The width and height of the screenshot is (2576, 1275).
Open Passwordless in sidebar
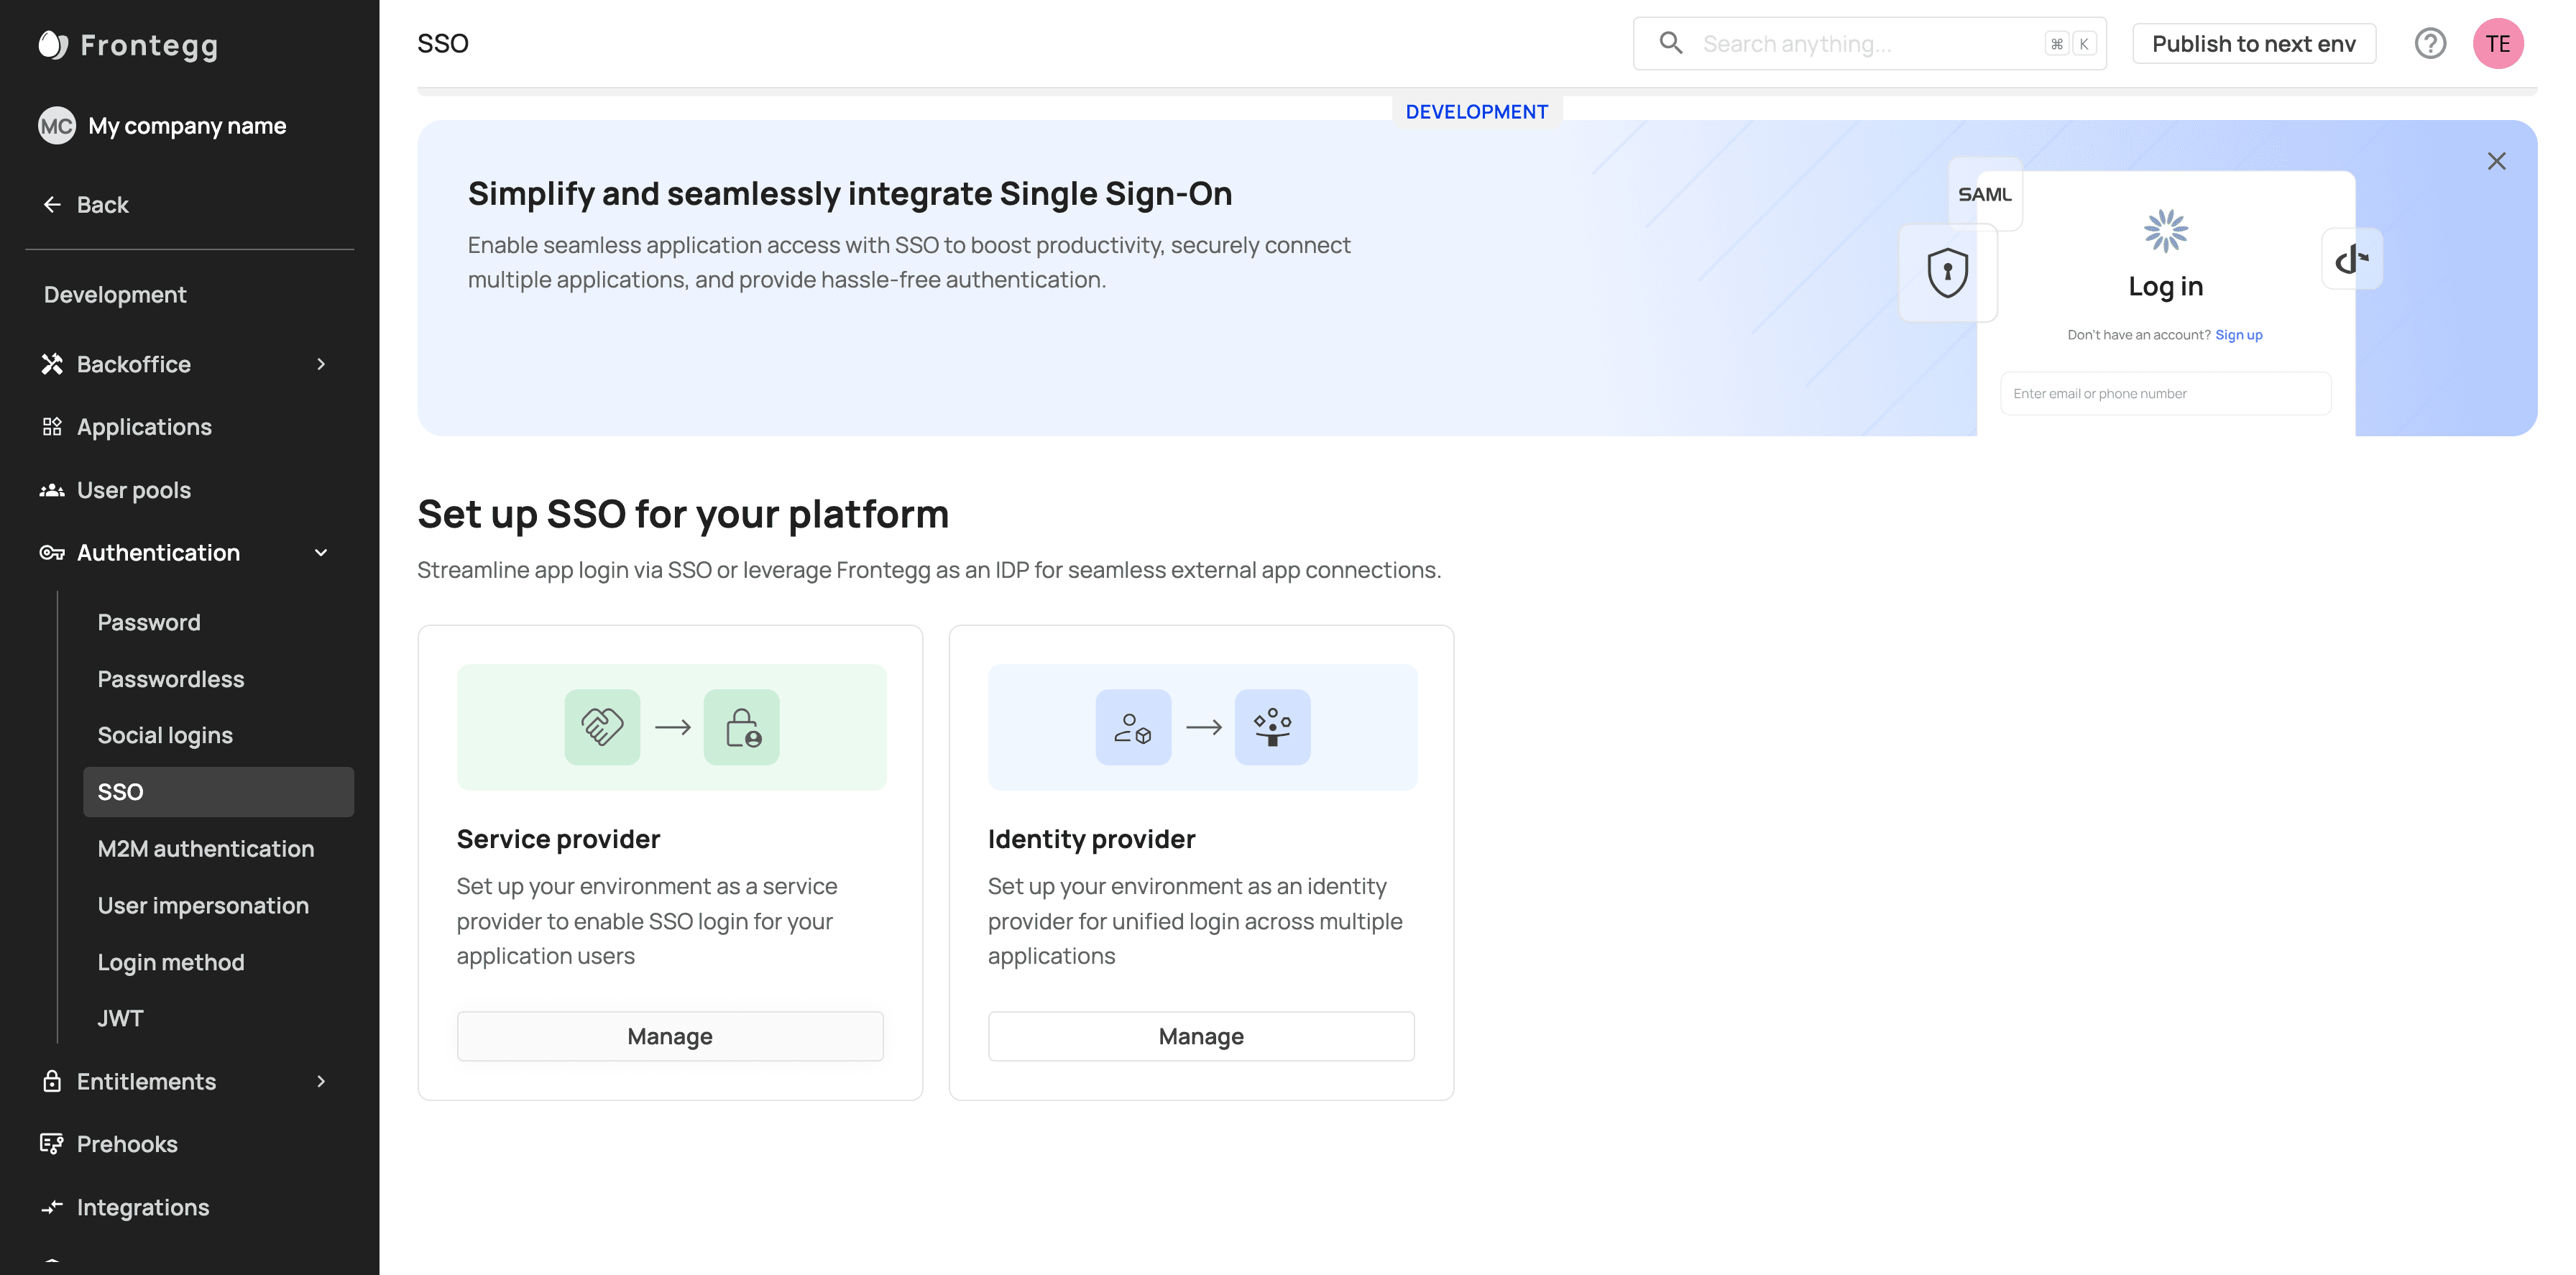[x=171, y=679]
